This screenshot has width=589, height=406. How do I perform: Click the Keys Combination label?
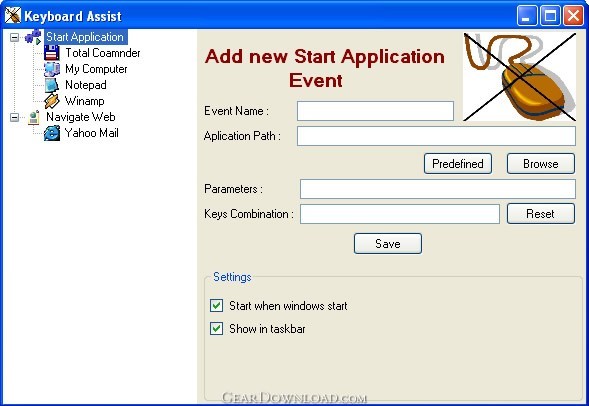(x=249, y=214)
